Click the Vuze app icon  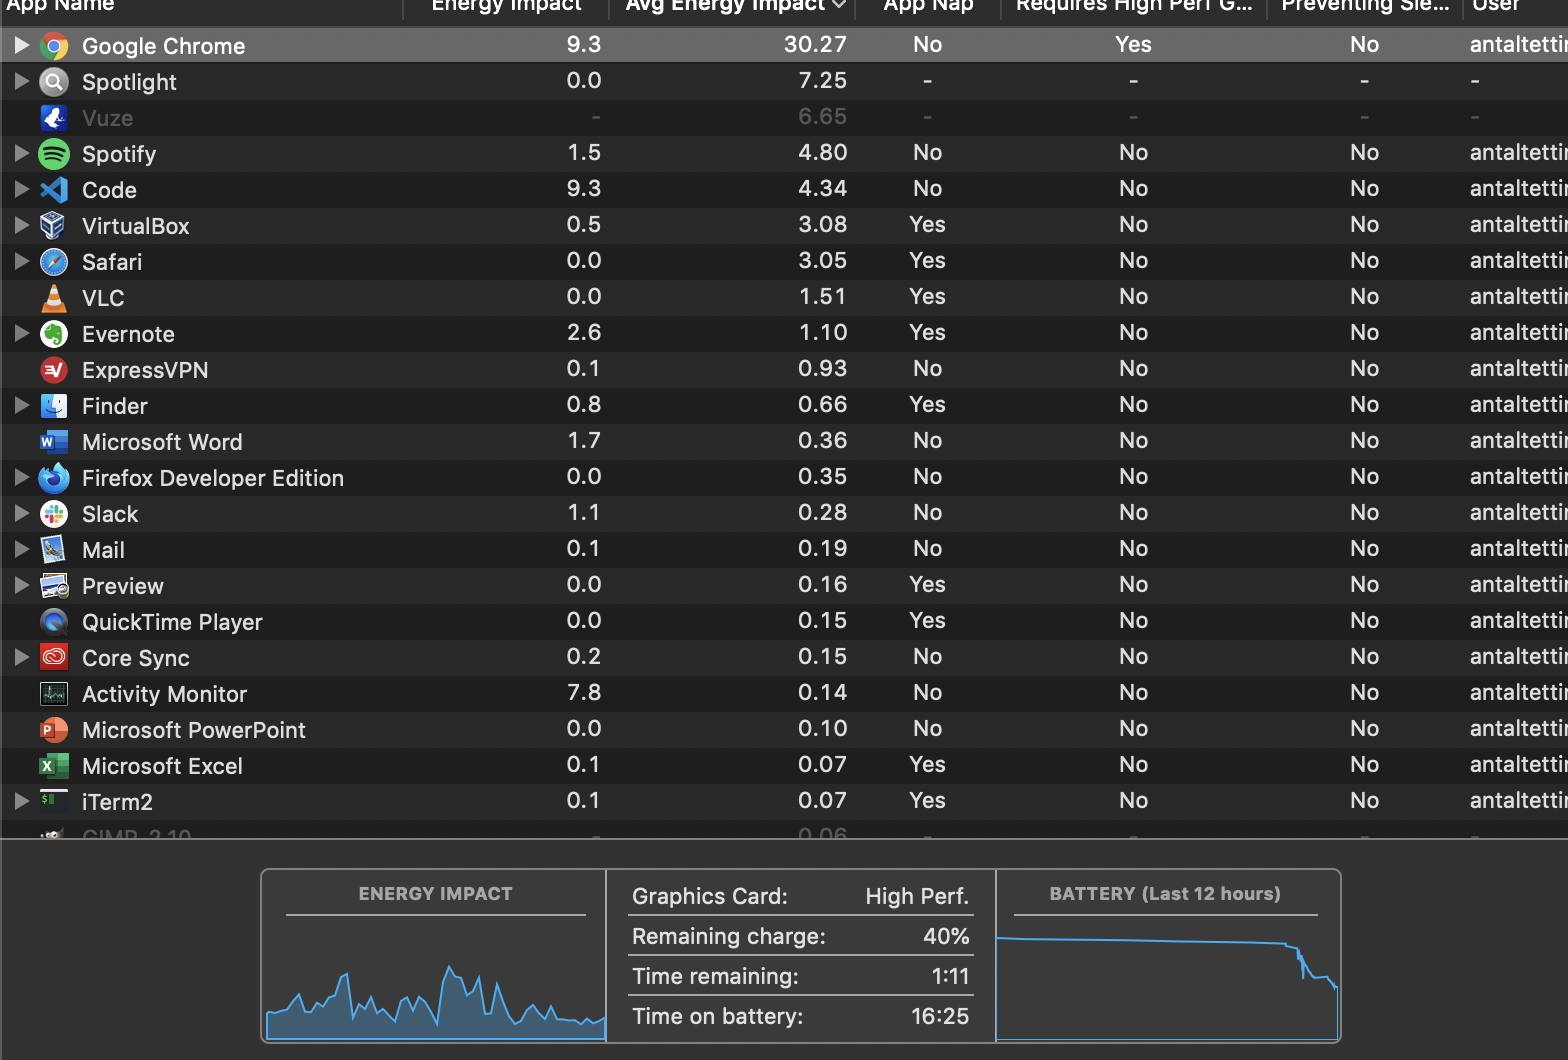(x=54, y=118)
